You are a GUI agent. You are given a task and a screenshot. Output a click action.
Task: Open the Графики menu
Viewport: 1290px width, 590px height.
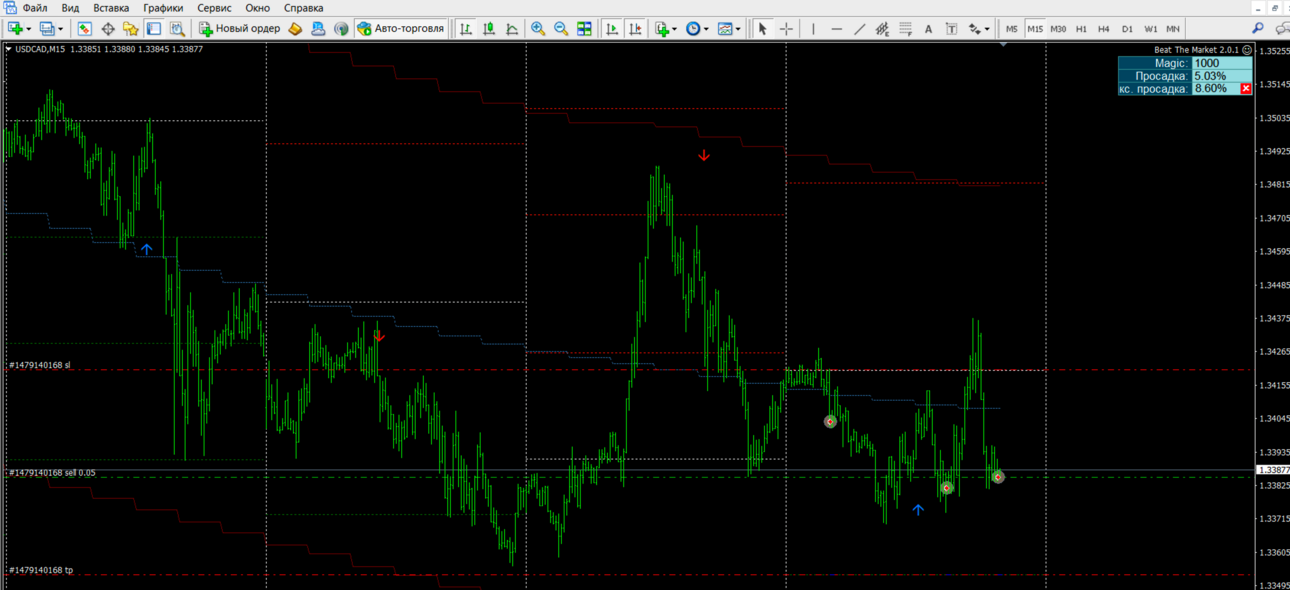tap(163, 8)
